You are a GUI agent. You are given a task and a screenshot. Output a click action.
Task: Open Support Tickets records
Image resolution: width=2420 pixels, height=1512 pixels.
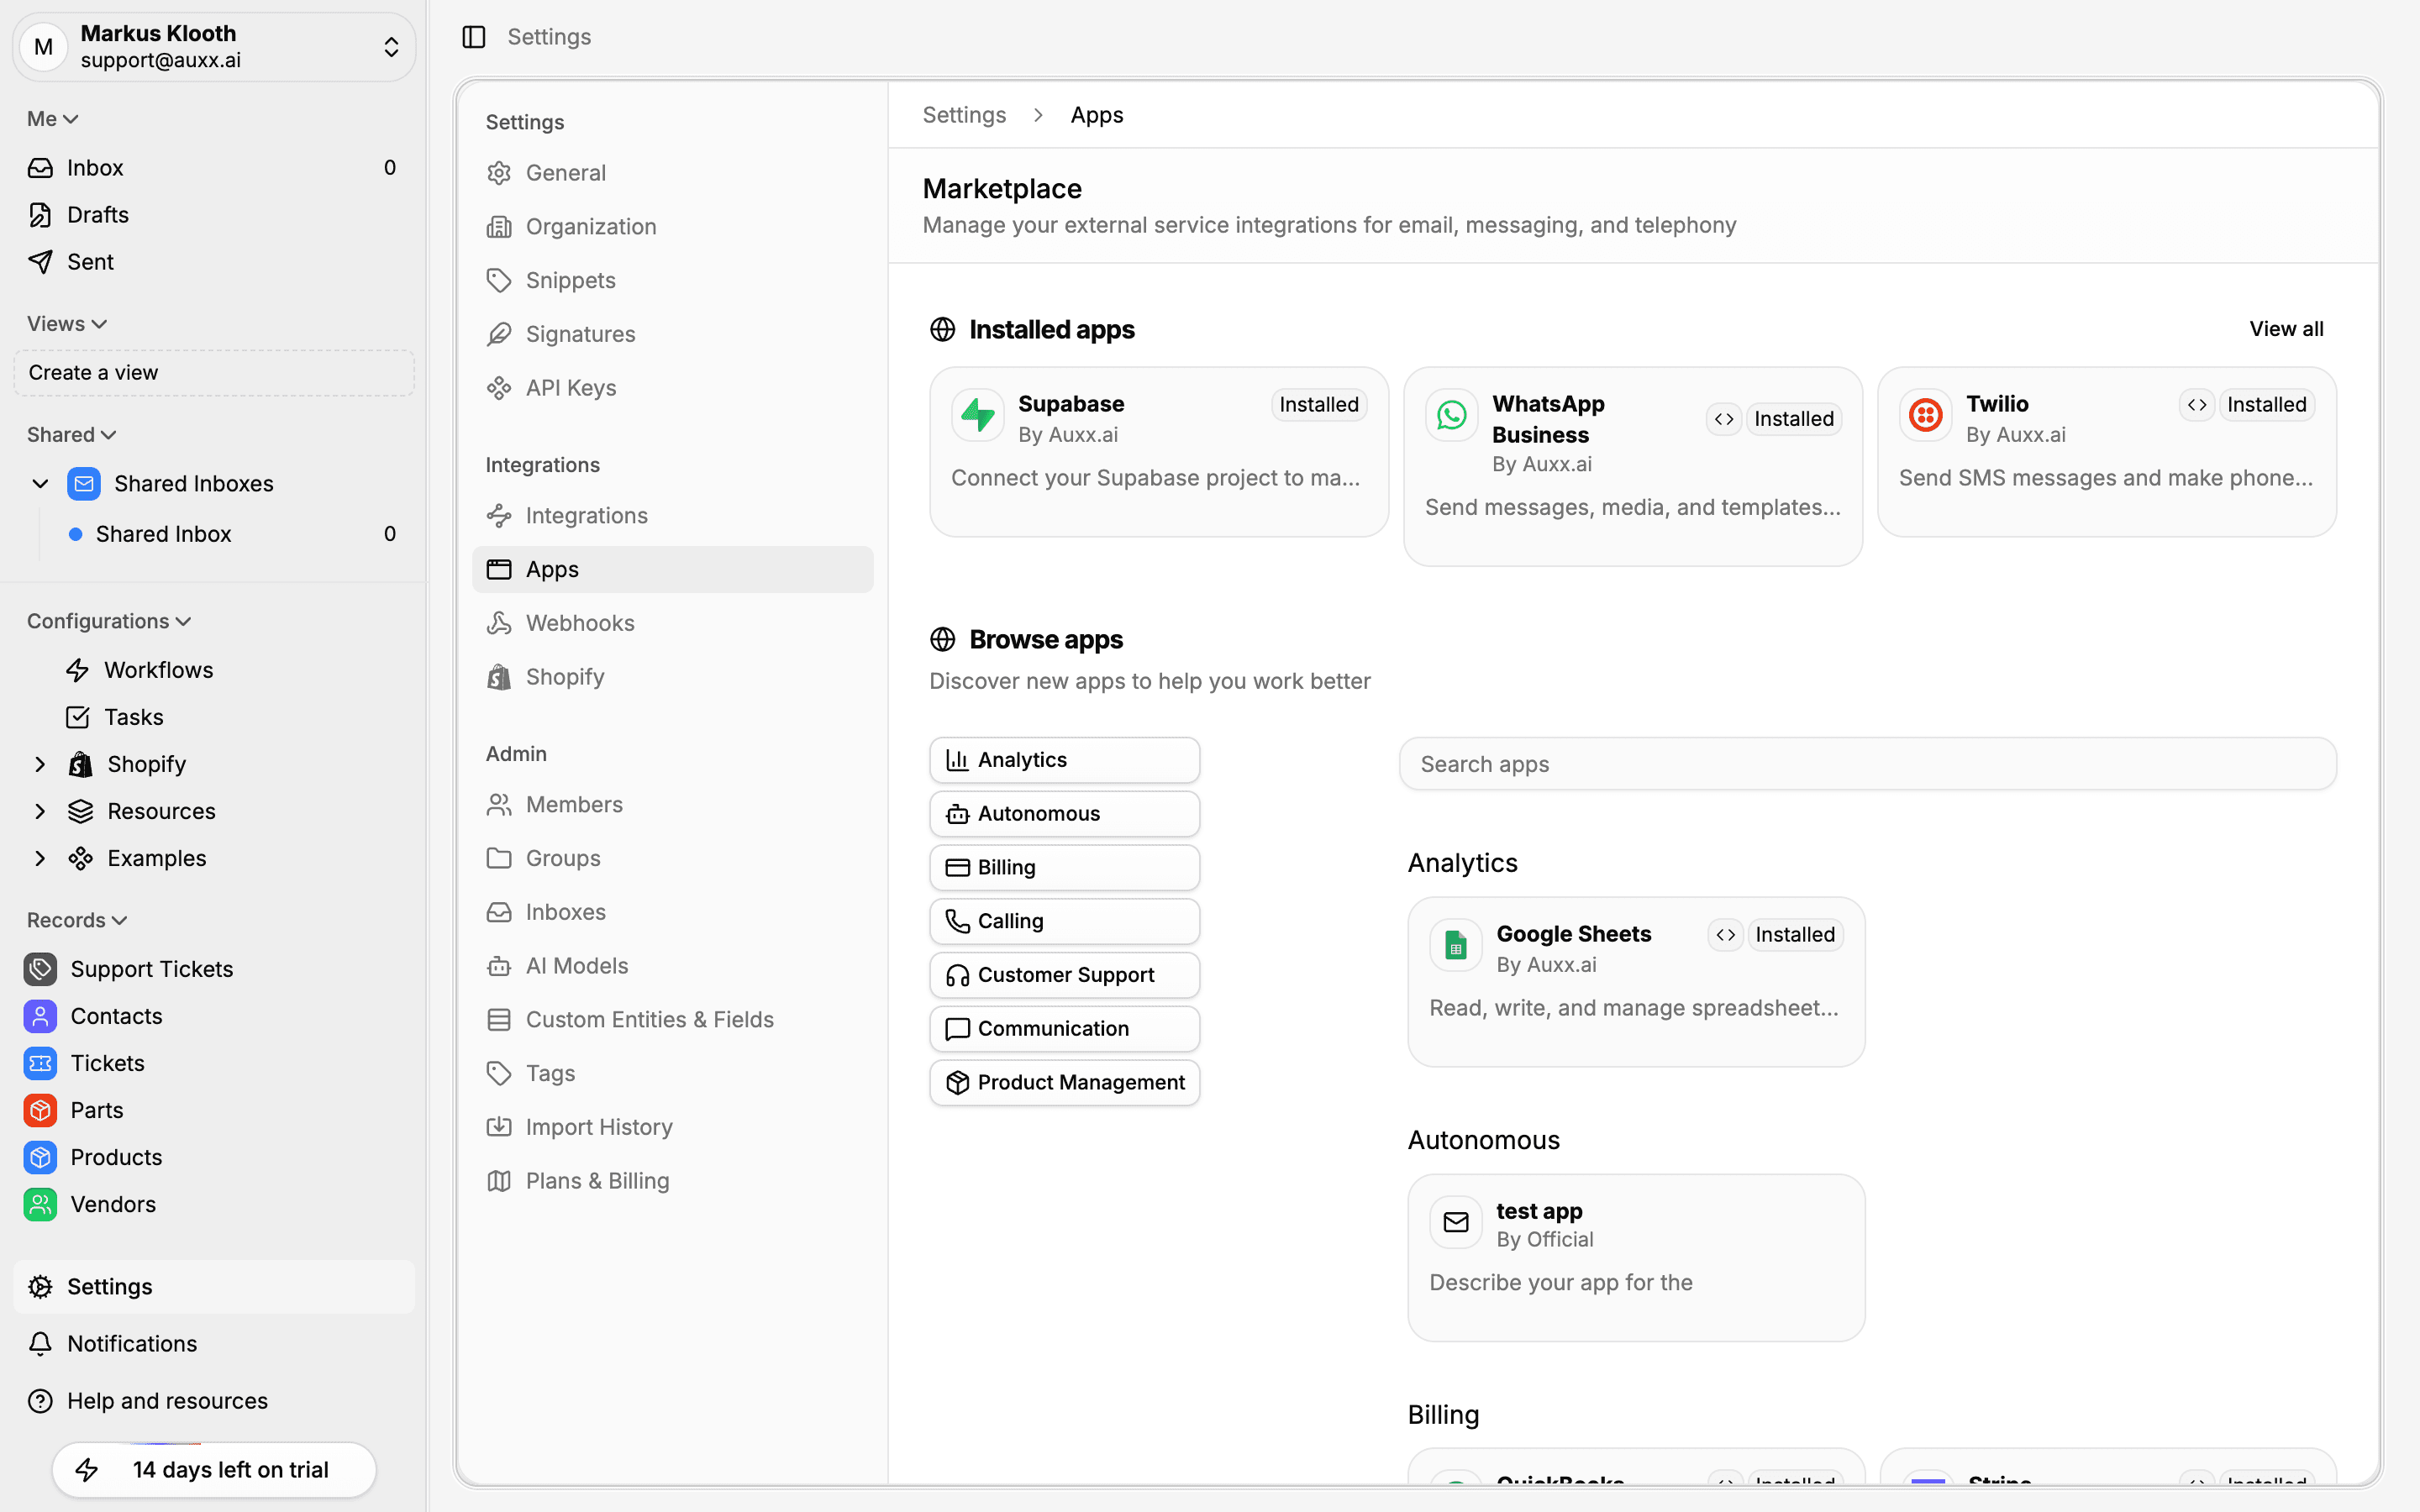(x=213, y=968)
